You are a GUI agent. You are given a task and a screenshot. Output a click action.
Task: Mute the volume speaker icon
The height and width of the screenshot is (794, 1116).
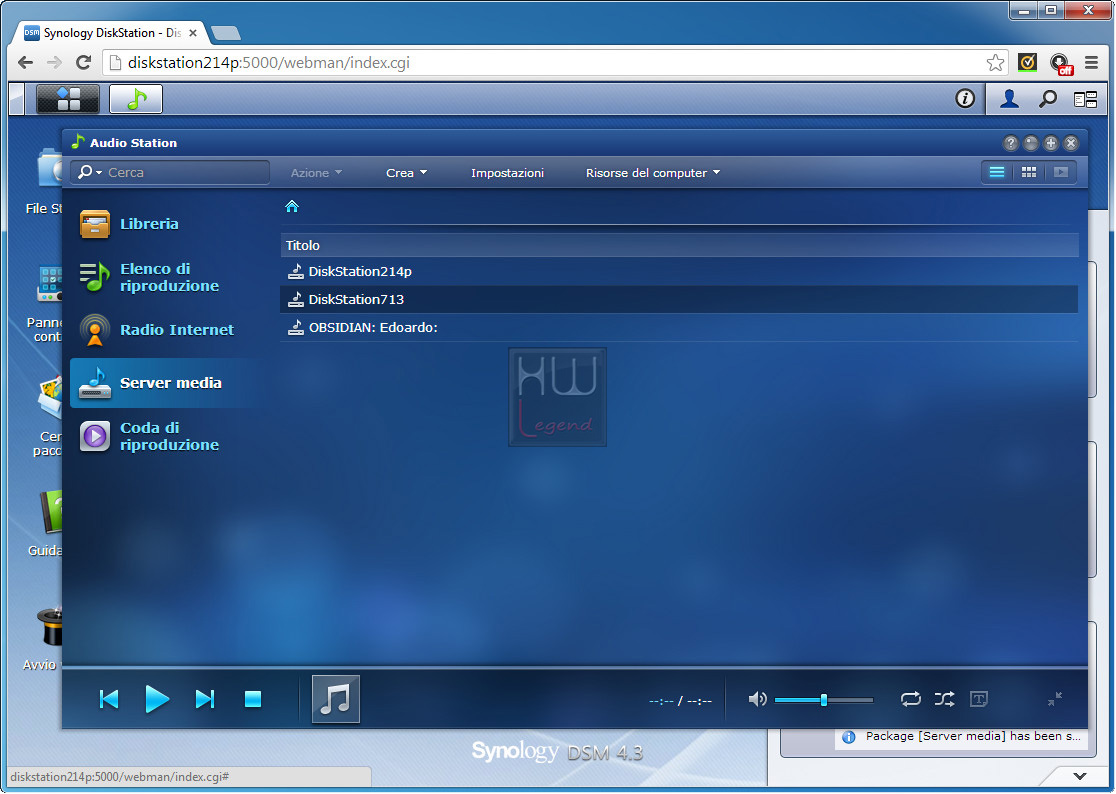[757, 699]
